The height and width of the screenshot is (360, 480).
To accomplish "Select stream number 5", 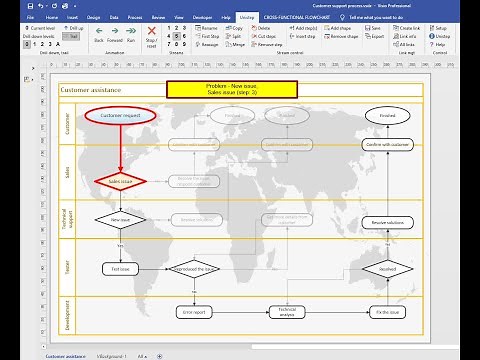I will tap(176, 36).
